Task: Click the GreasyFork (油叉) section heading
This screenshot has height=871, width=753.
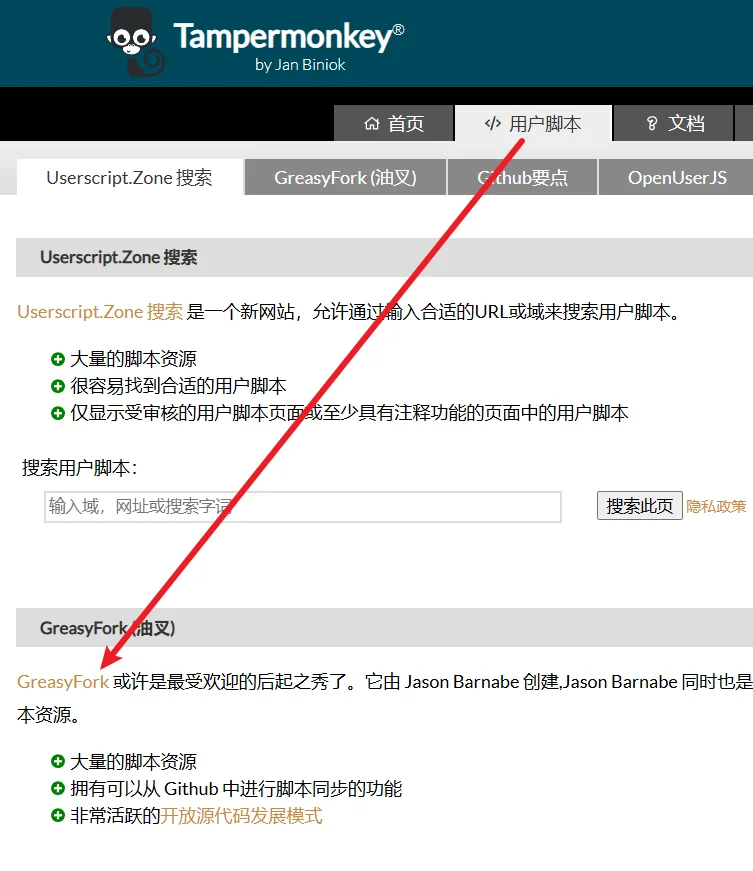Action: (108, 628)
